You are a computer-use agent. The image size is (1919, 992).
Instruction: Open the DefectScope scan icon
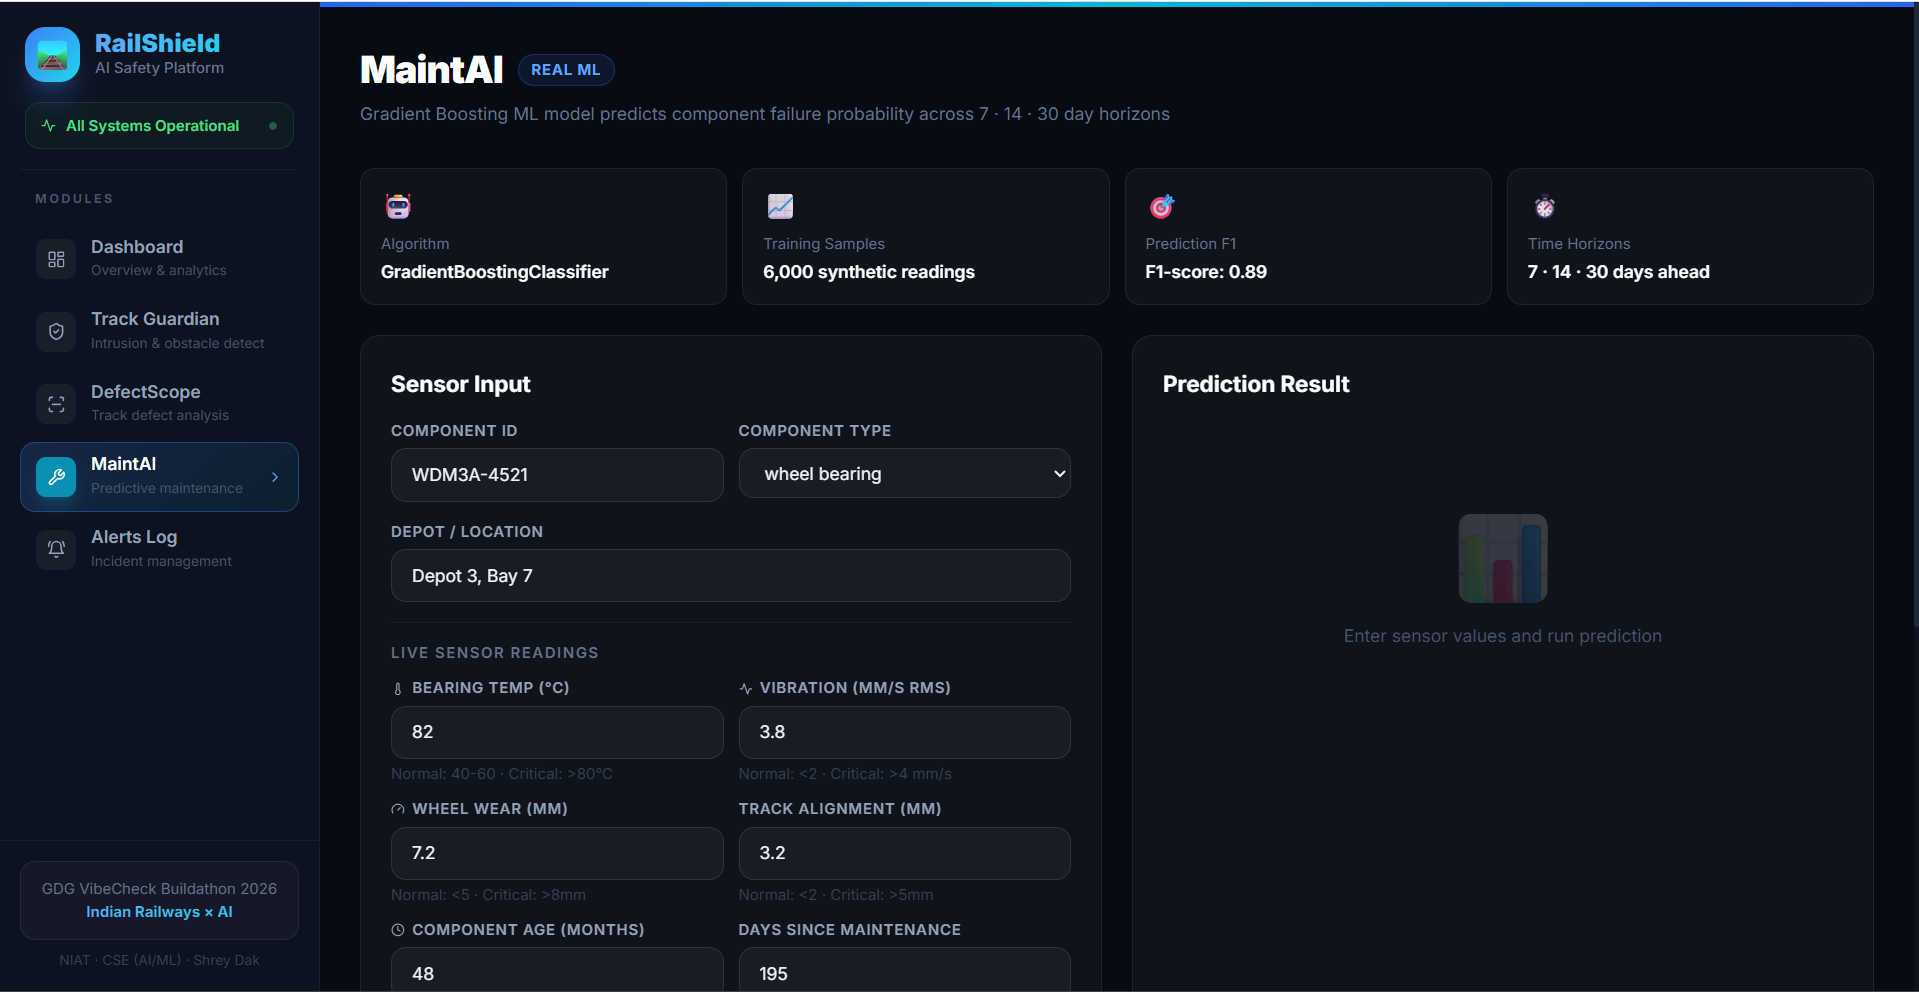click(56, 404)
